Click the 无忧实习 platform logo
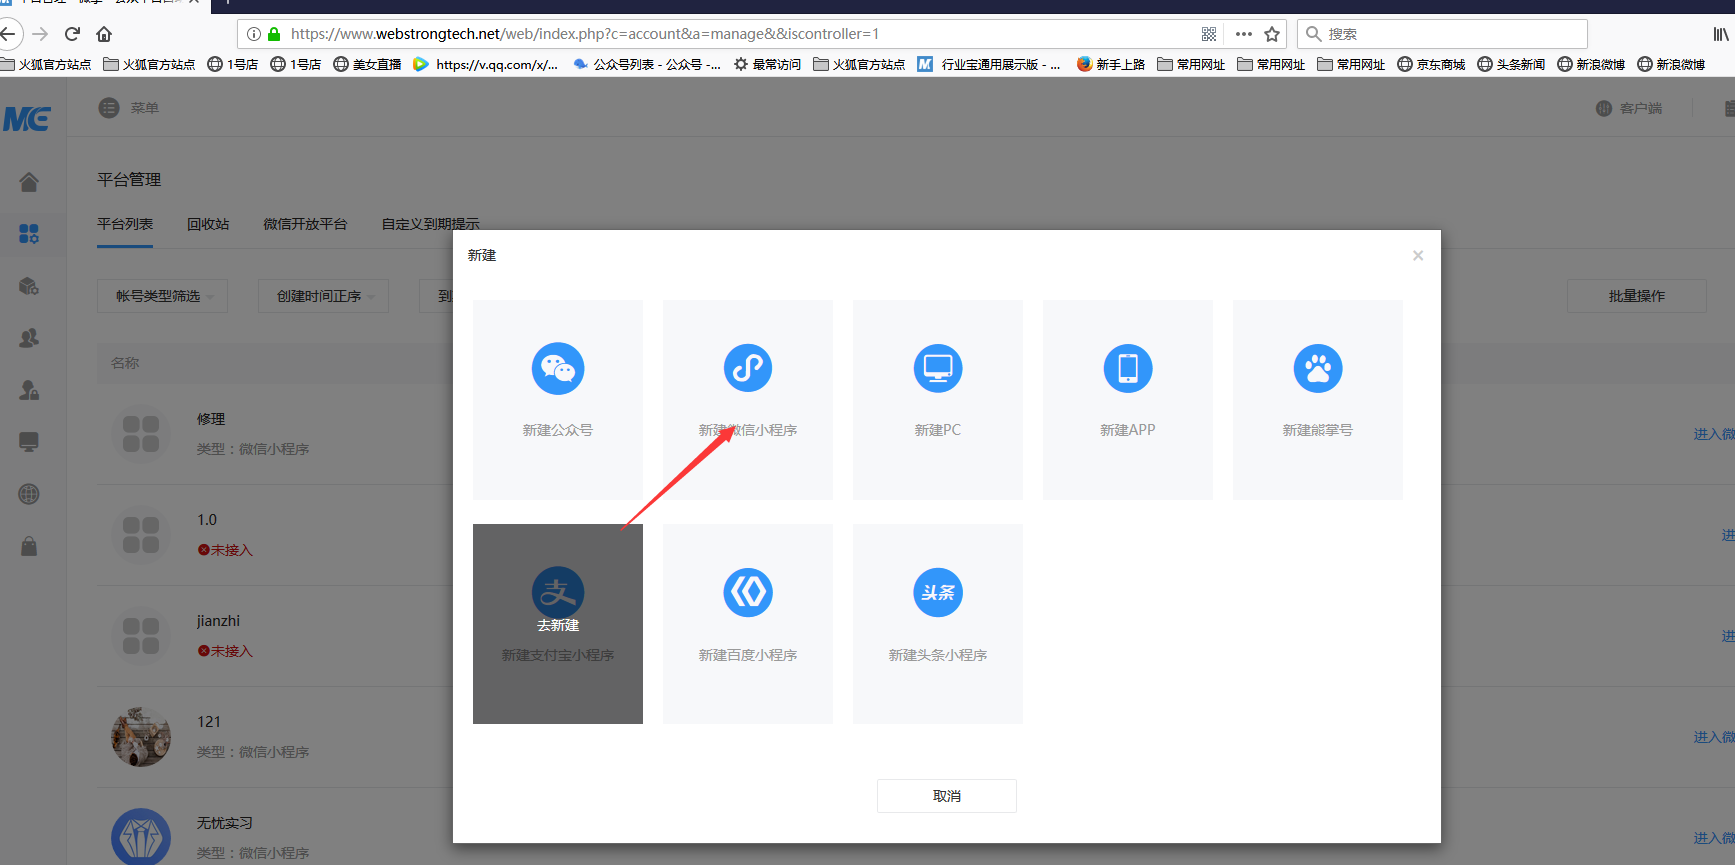 click(x=141, y=836)
